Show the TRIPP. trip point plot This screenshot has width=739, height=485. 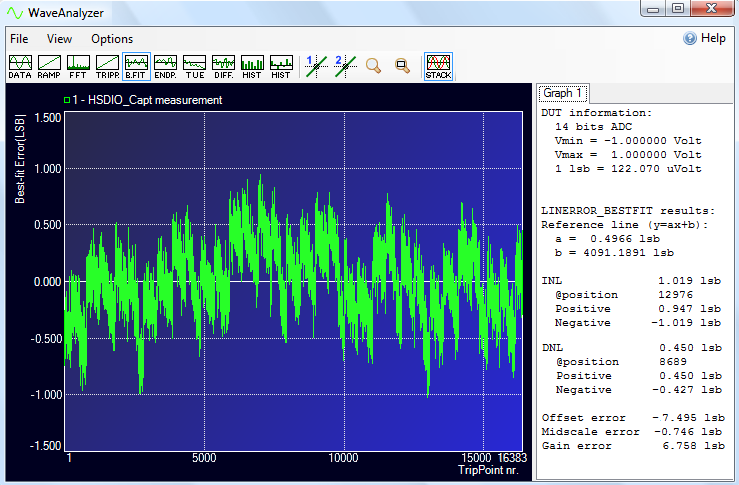[107, 67]
